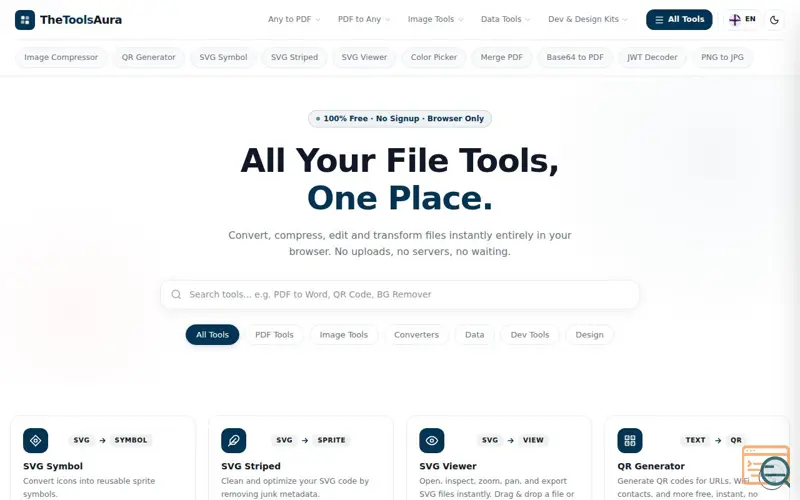Open the Merge PDF quick link
Screen dimensions: 800x500
502,57
